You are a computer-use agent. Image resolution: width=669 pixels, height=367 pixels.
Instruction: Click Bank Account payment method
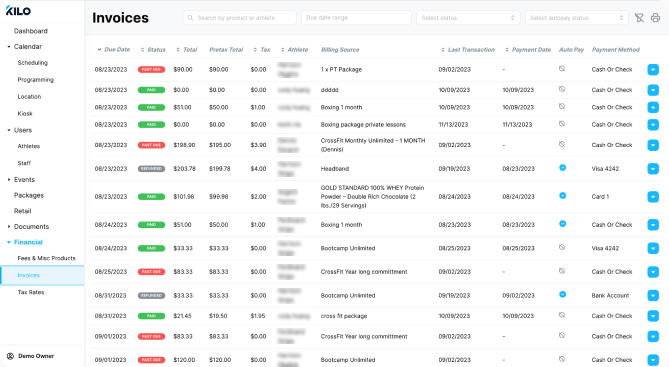(610, 296)
